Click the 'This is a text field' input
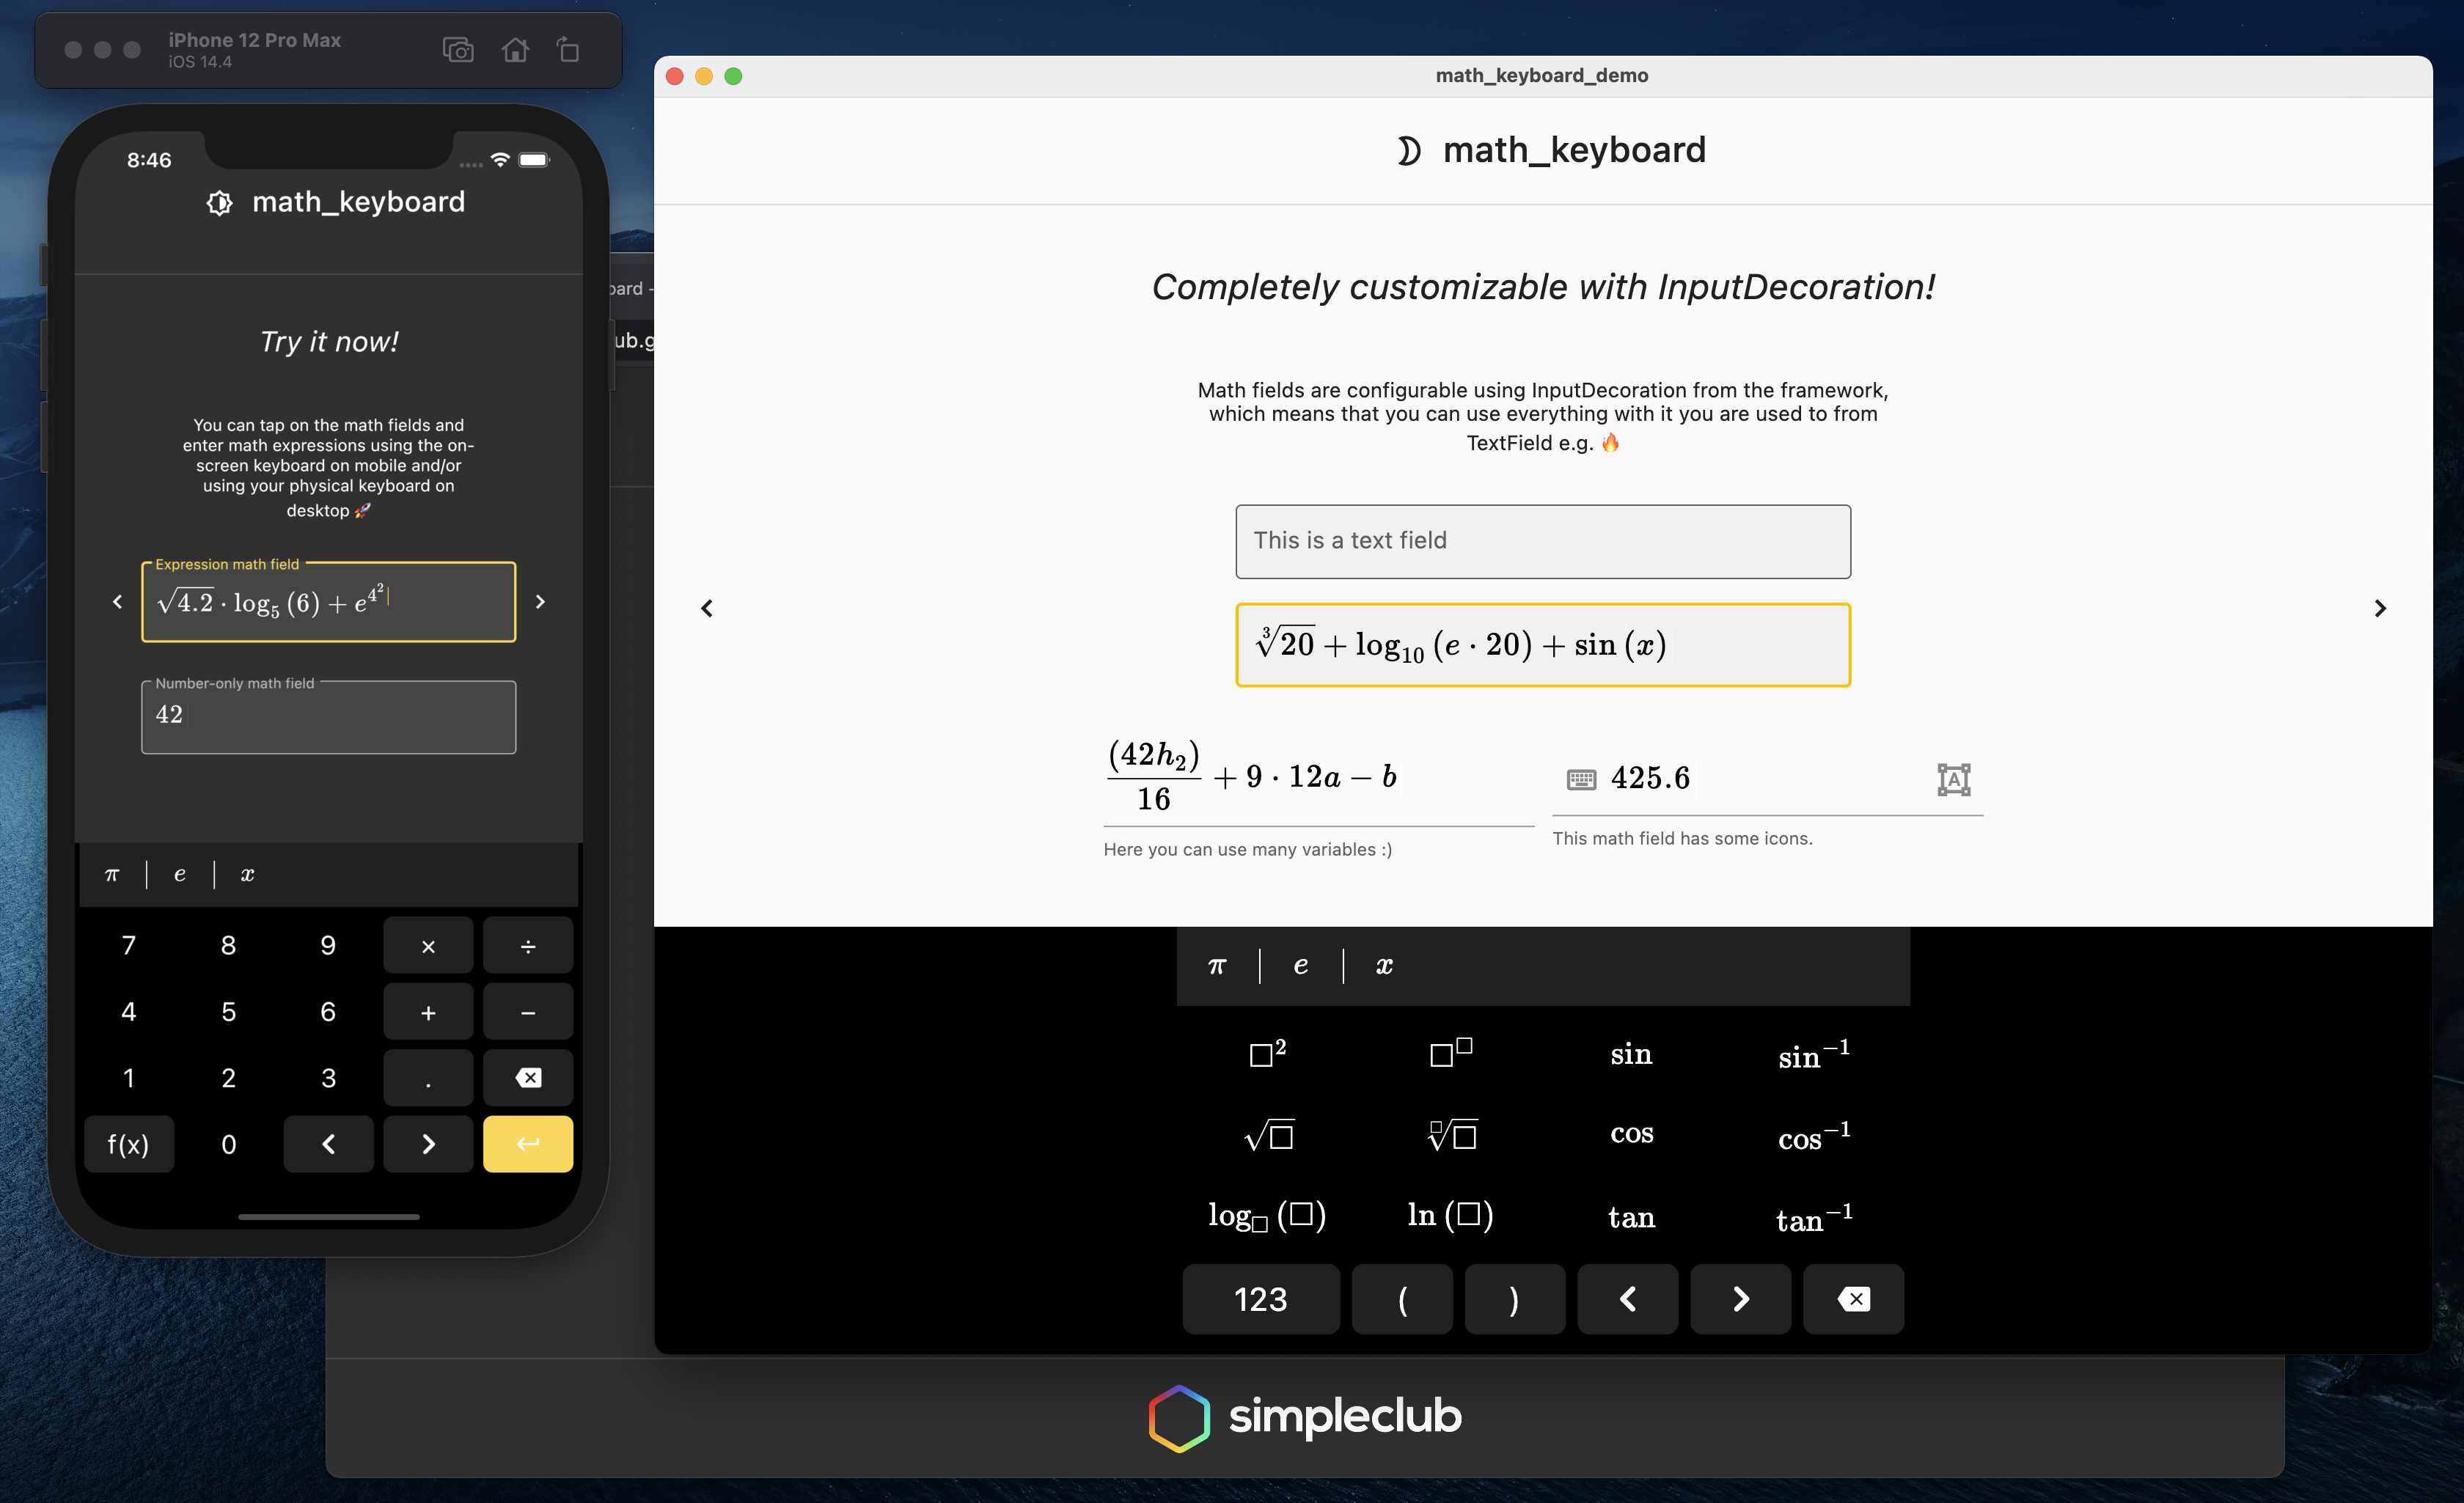This screenshot has height=1503, width=2464. point(1542,541)
